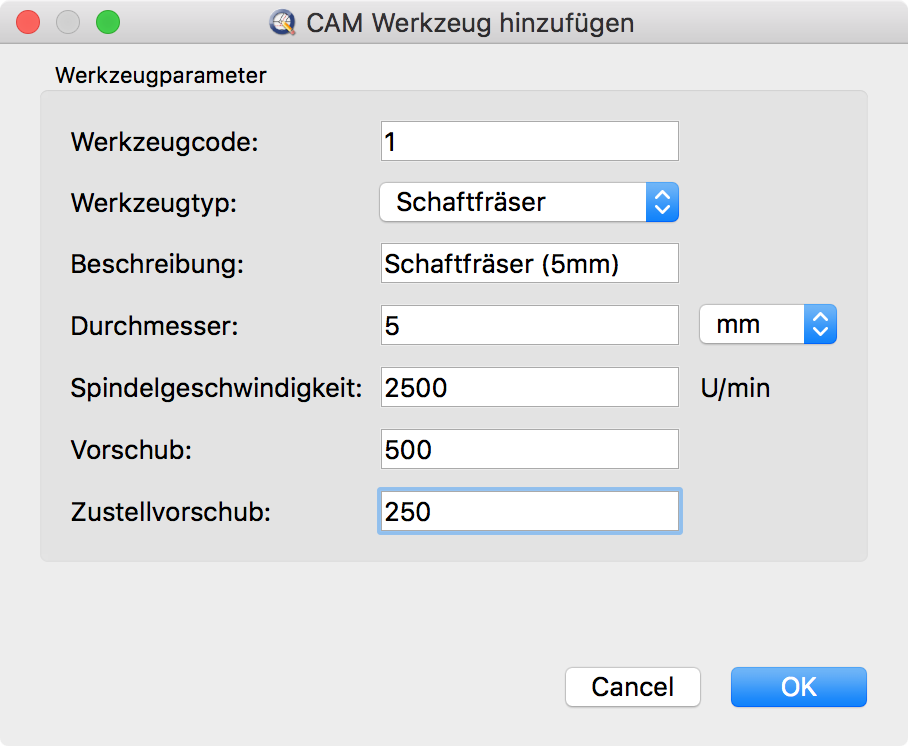Focus the Zustellvorschub input field
Screen dimensions: 908x746
pyautogui.click(x=529, y=511)
